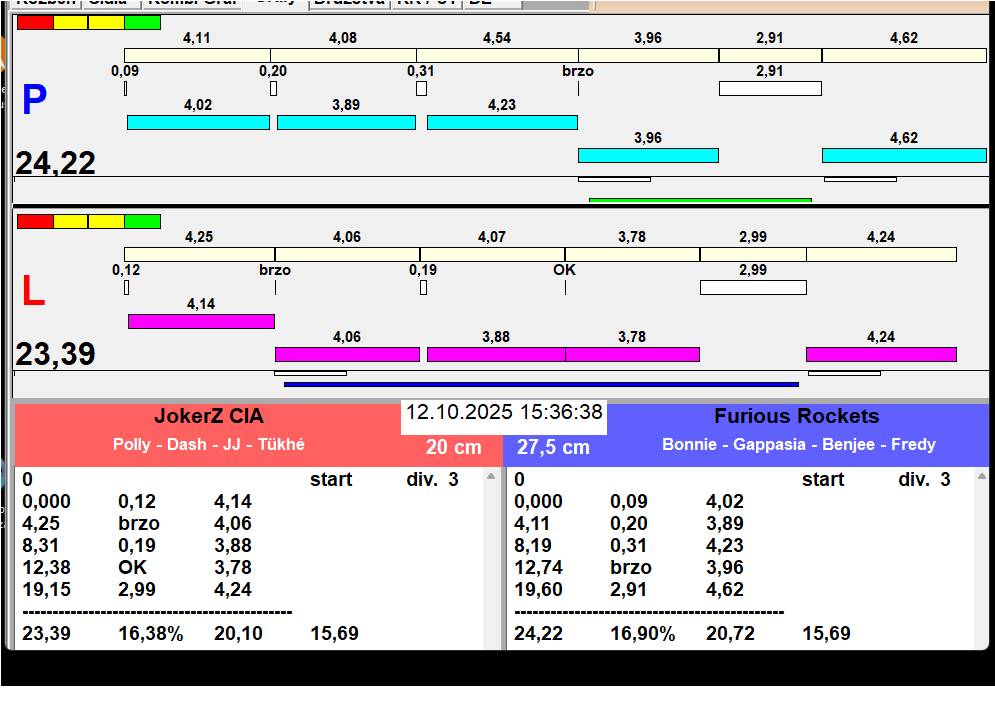
Task: Click the green line under lane P
Action: click(700, 200)
